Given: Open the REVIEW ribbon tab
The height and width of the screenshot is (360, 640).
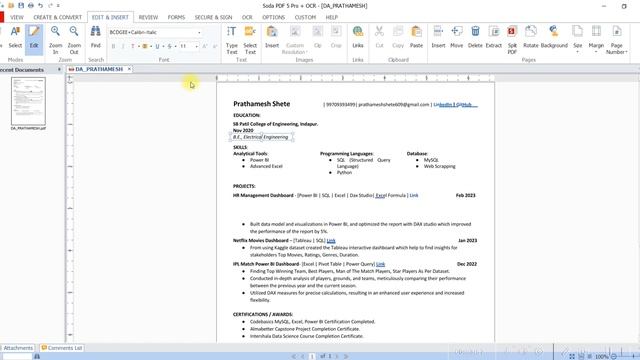Looking at the screenshot, I should [148, 17].
